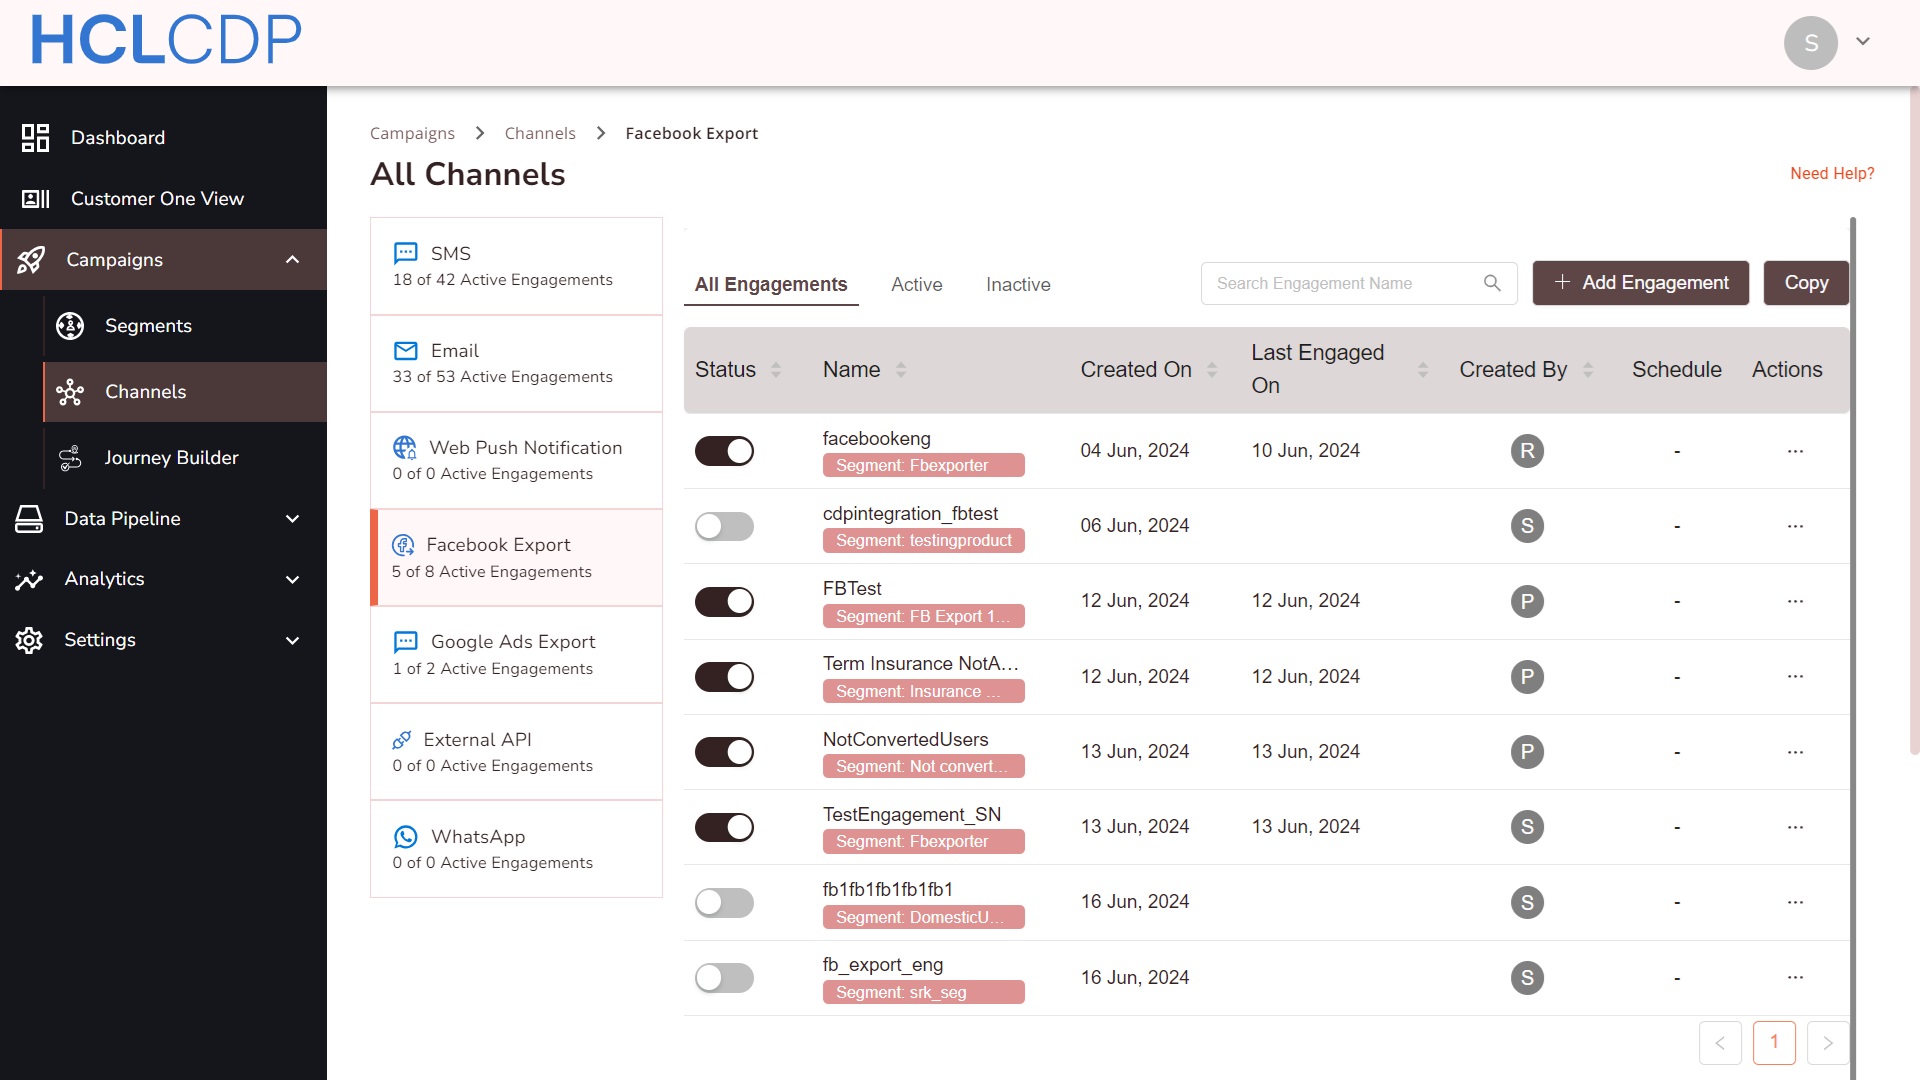Screen dimensions: 1920x1080
Task: Disable the facebookeng engagement toggle
Action: coord(724,451)
